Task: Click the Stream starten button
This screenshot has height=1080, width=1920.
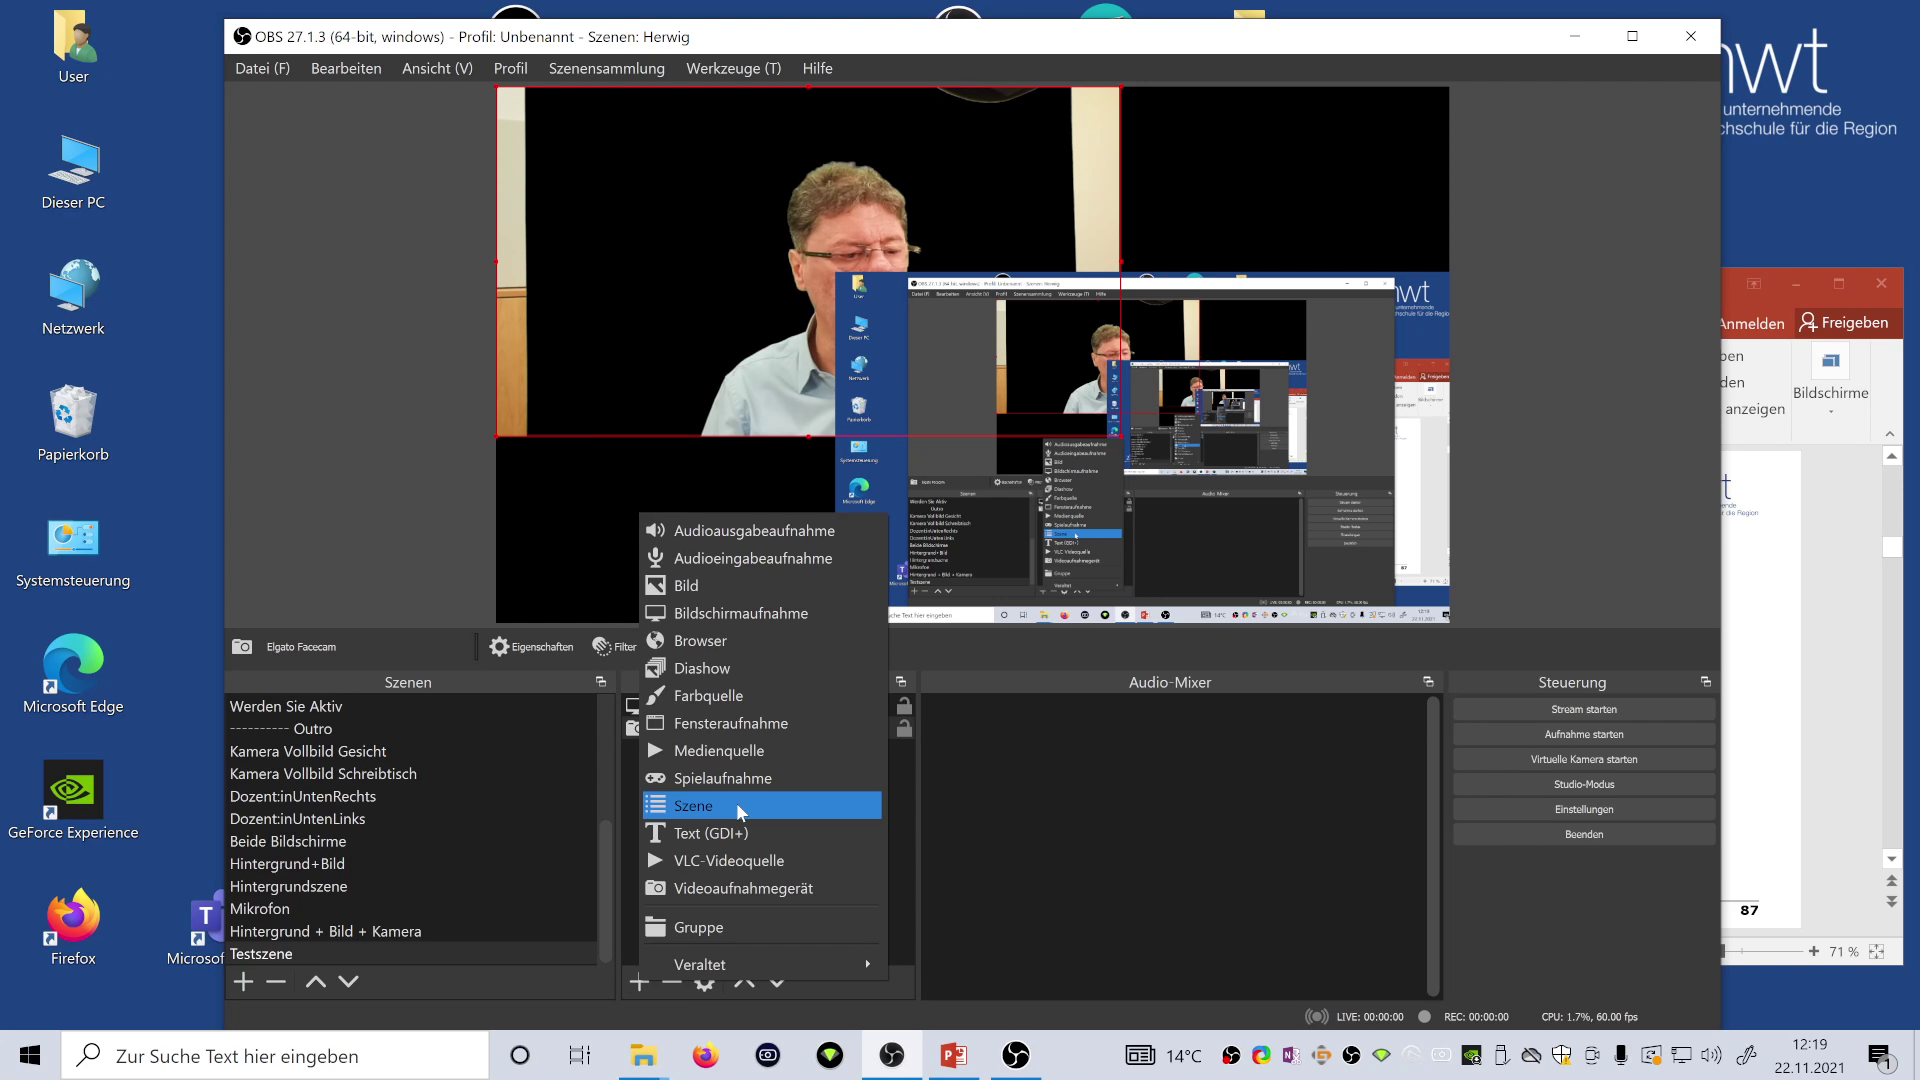Action: point(1584,709)
